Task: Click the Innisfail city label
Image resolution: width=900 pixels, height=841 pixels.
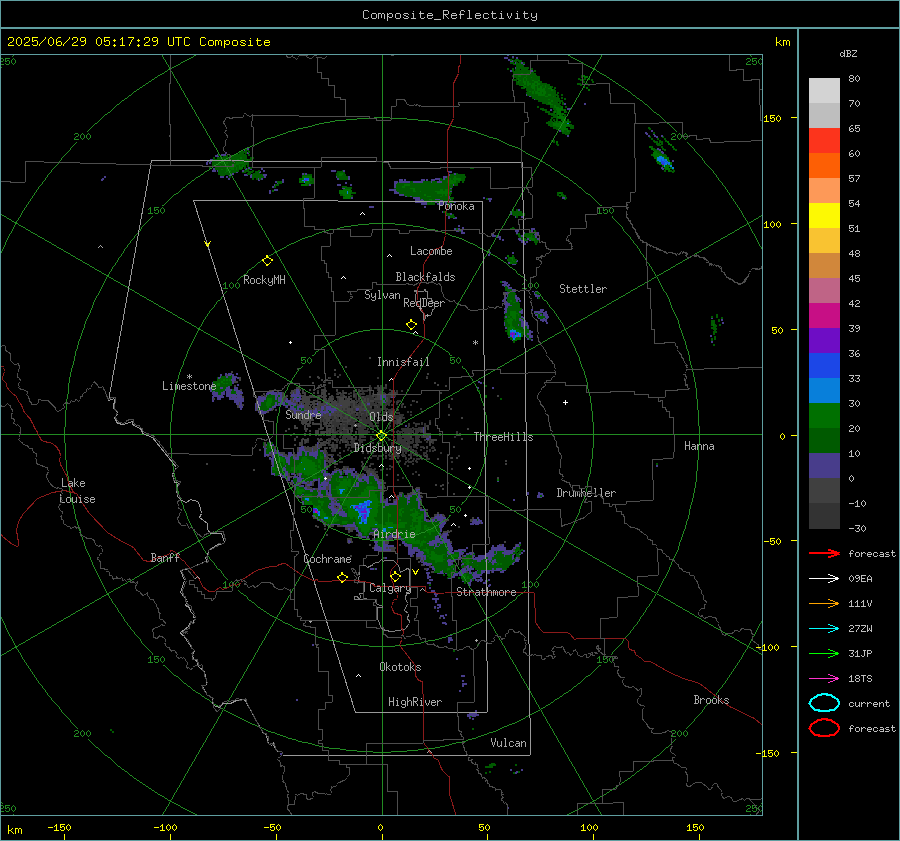Action: pyautogui.click(x=403, y=362)
